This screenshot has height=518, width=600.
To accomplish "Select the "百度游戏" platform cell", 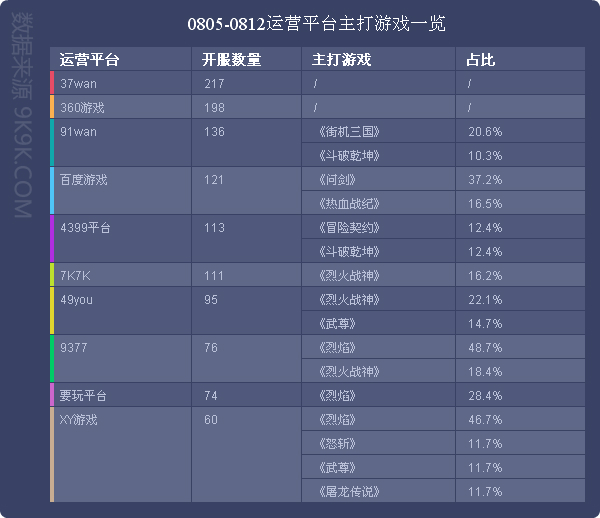I will [121, 191].
